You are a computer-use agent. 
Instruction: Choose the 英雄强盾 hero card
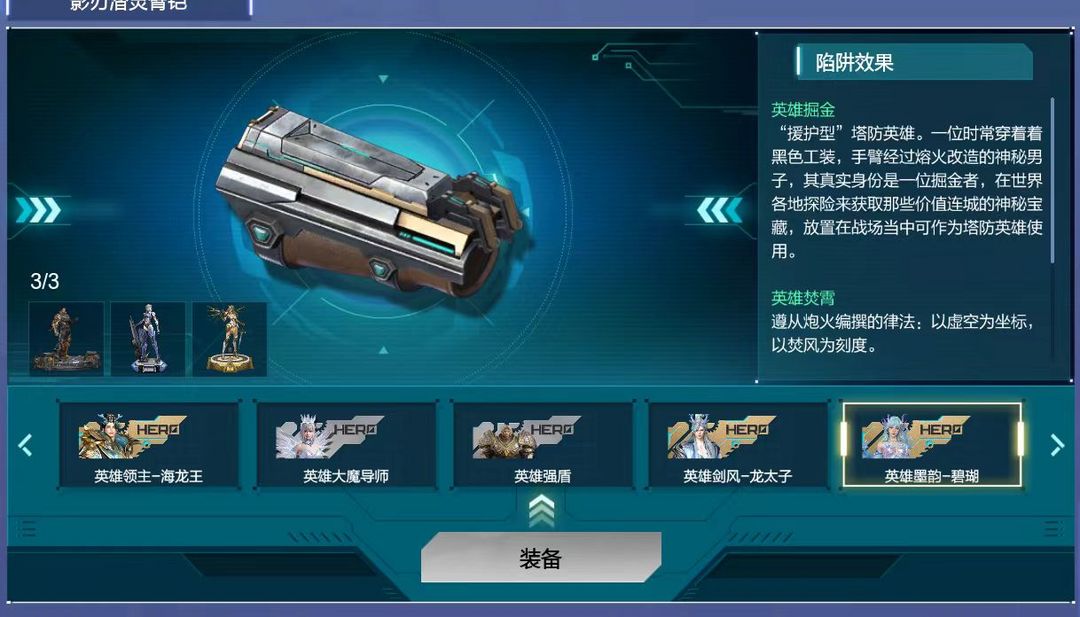click(x=543, y=446)
